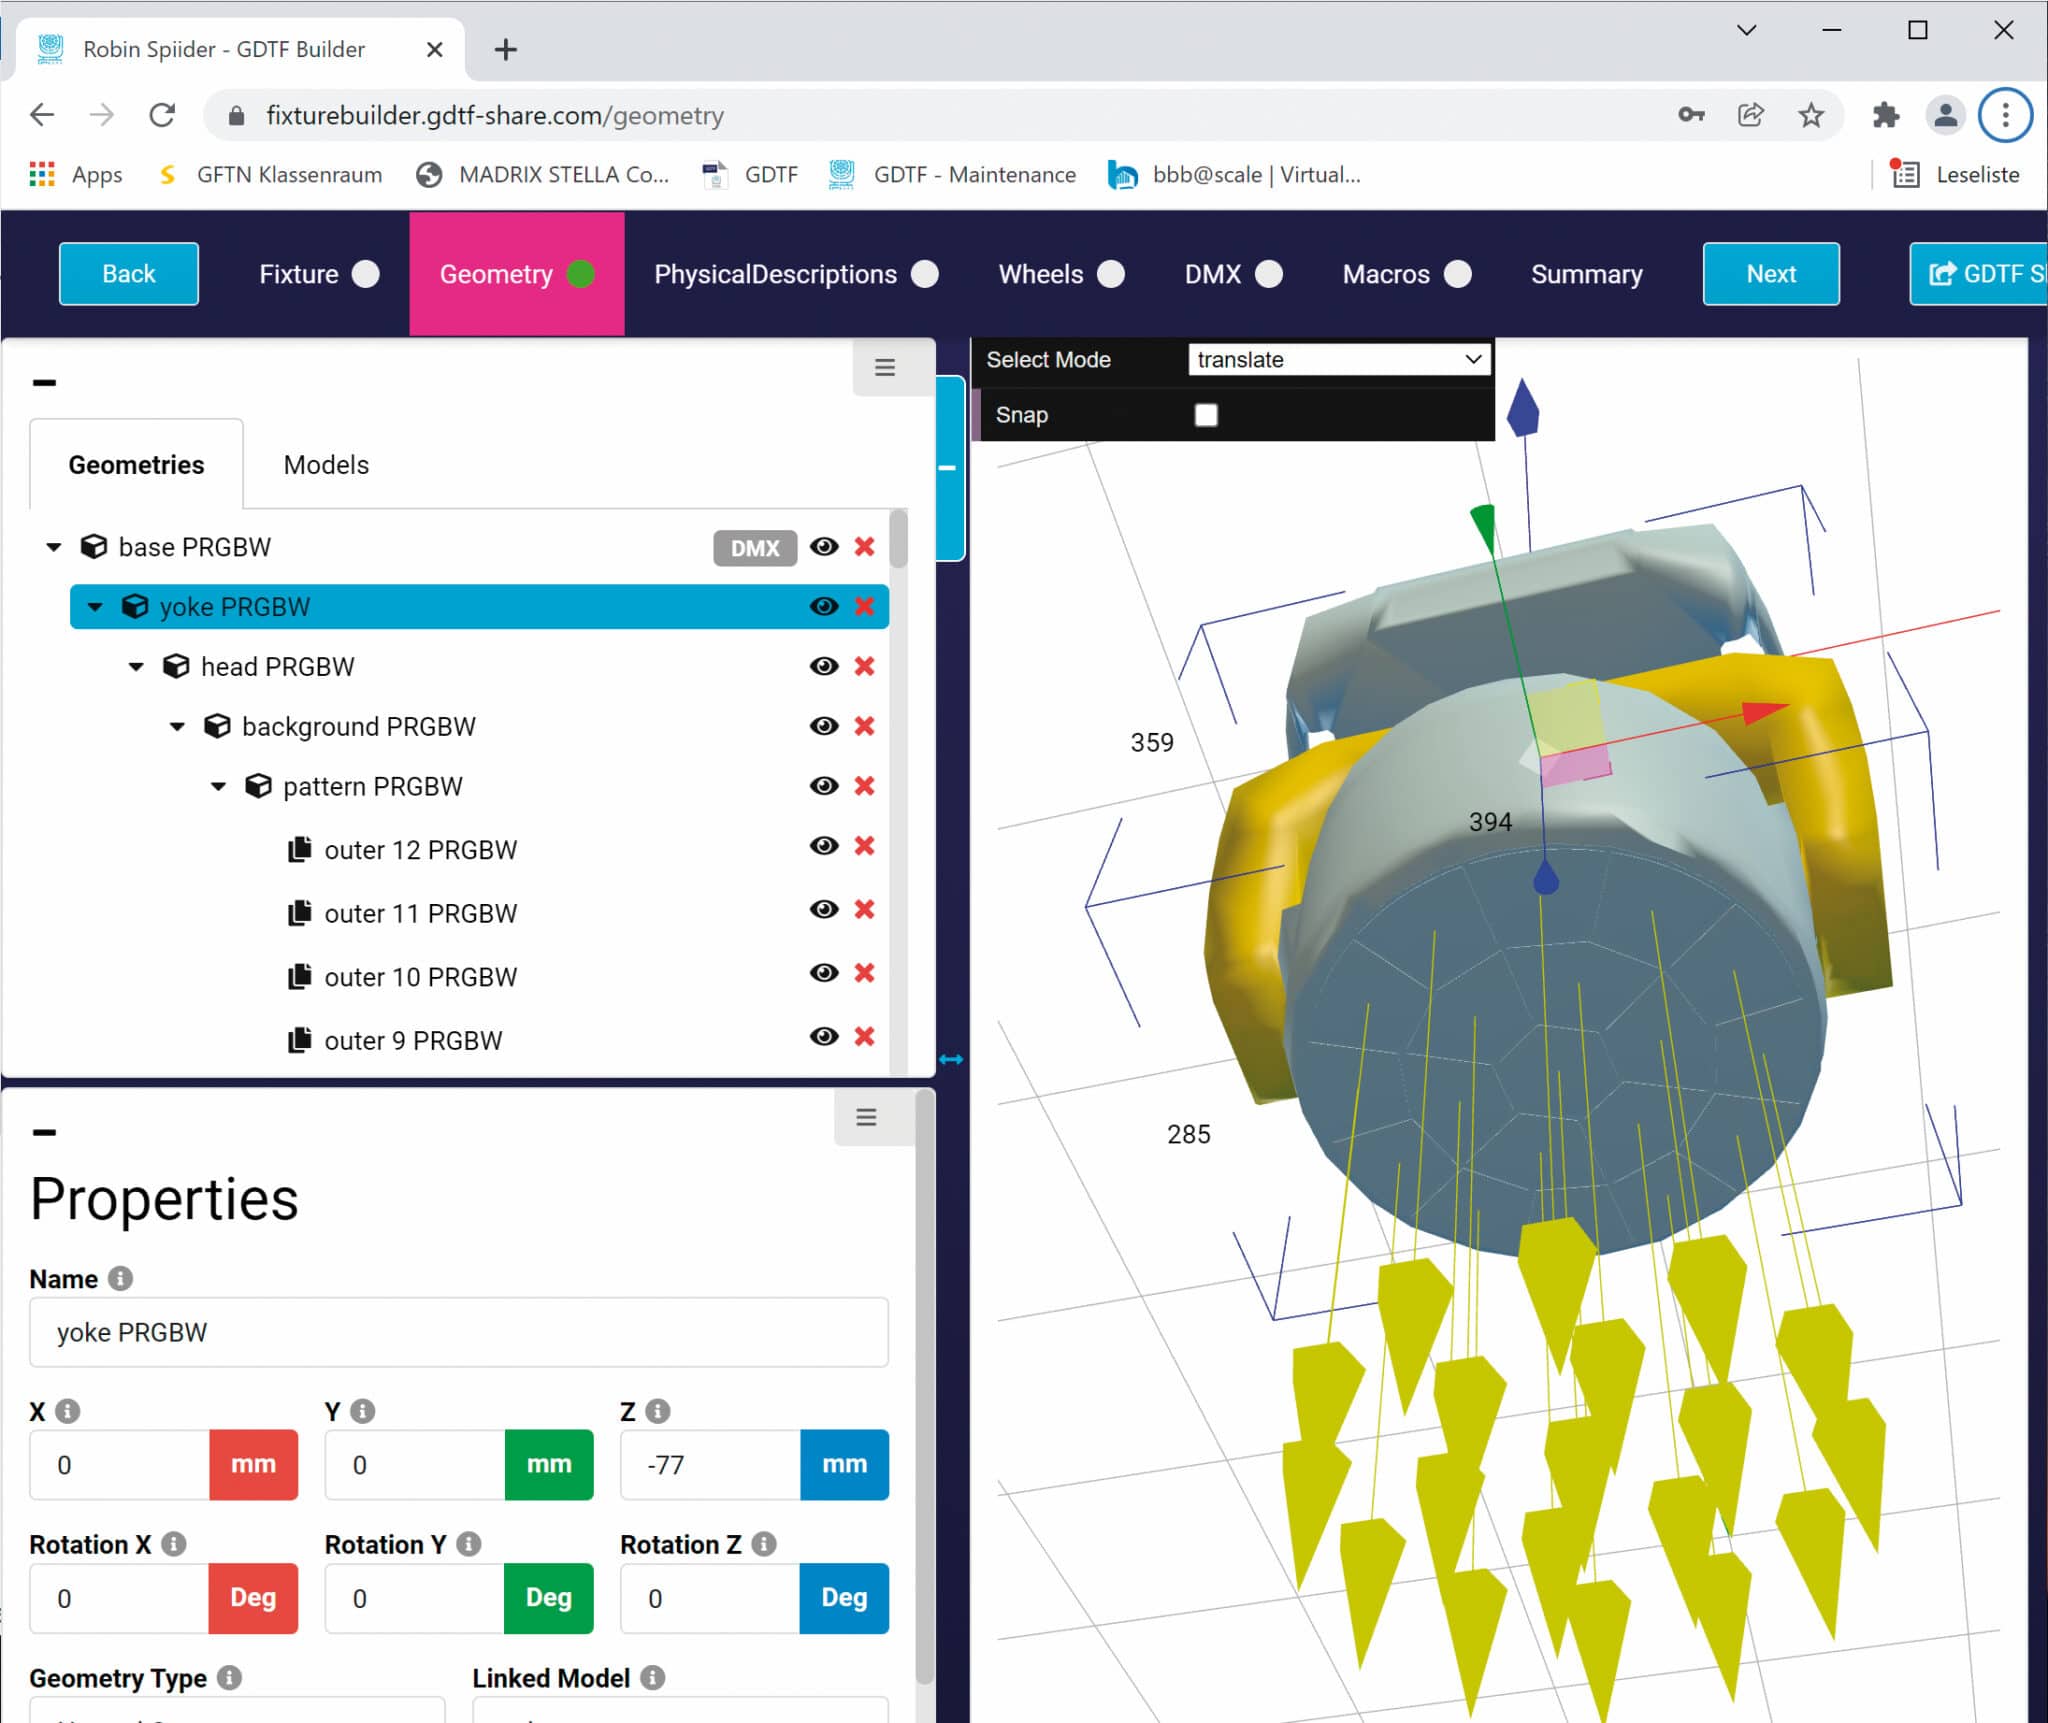The width and height of the screenshot is (2048, 1723).
Task: Bookmark page with star icon
Action: [1811, 115]
